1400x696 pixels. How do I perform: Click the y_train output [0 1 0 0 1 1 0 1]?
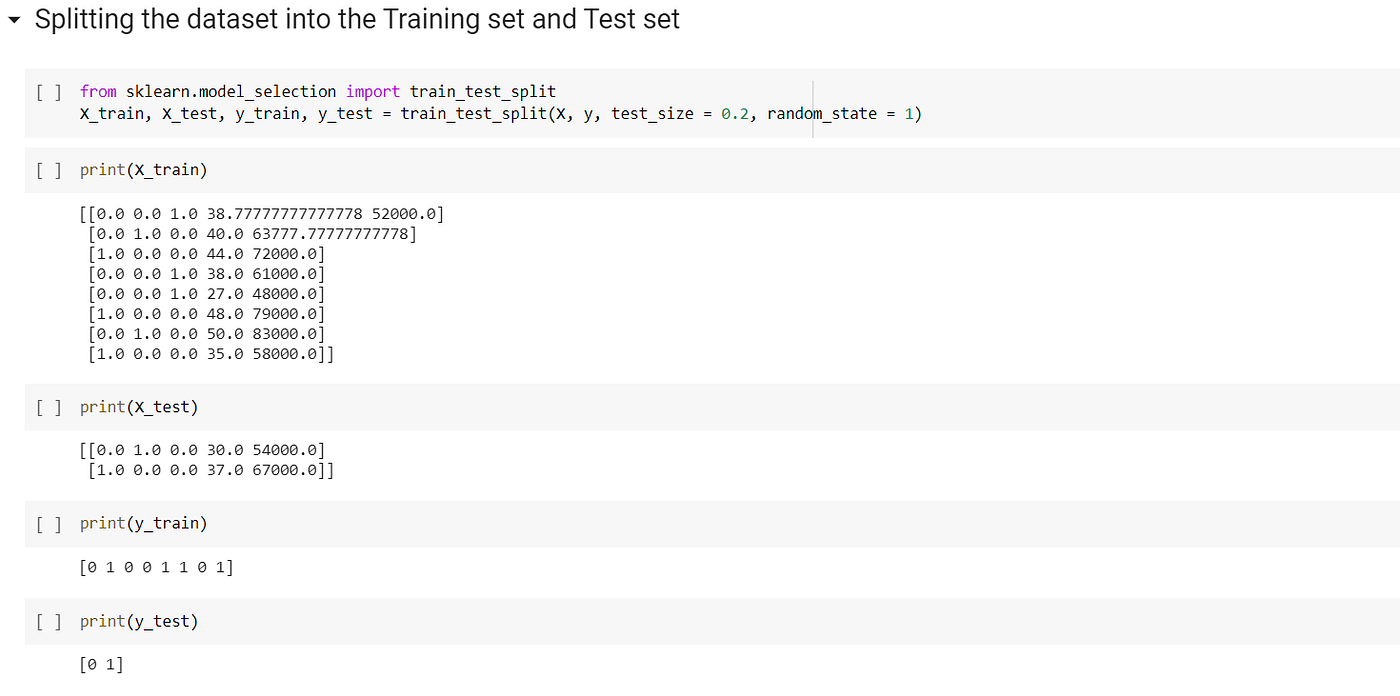157,568
